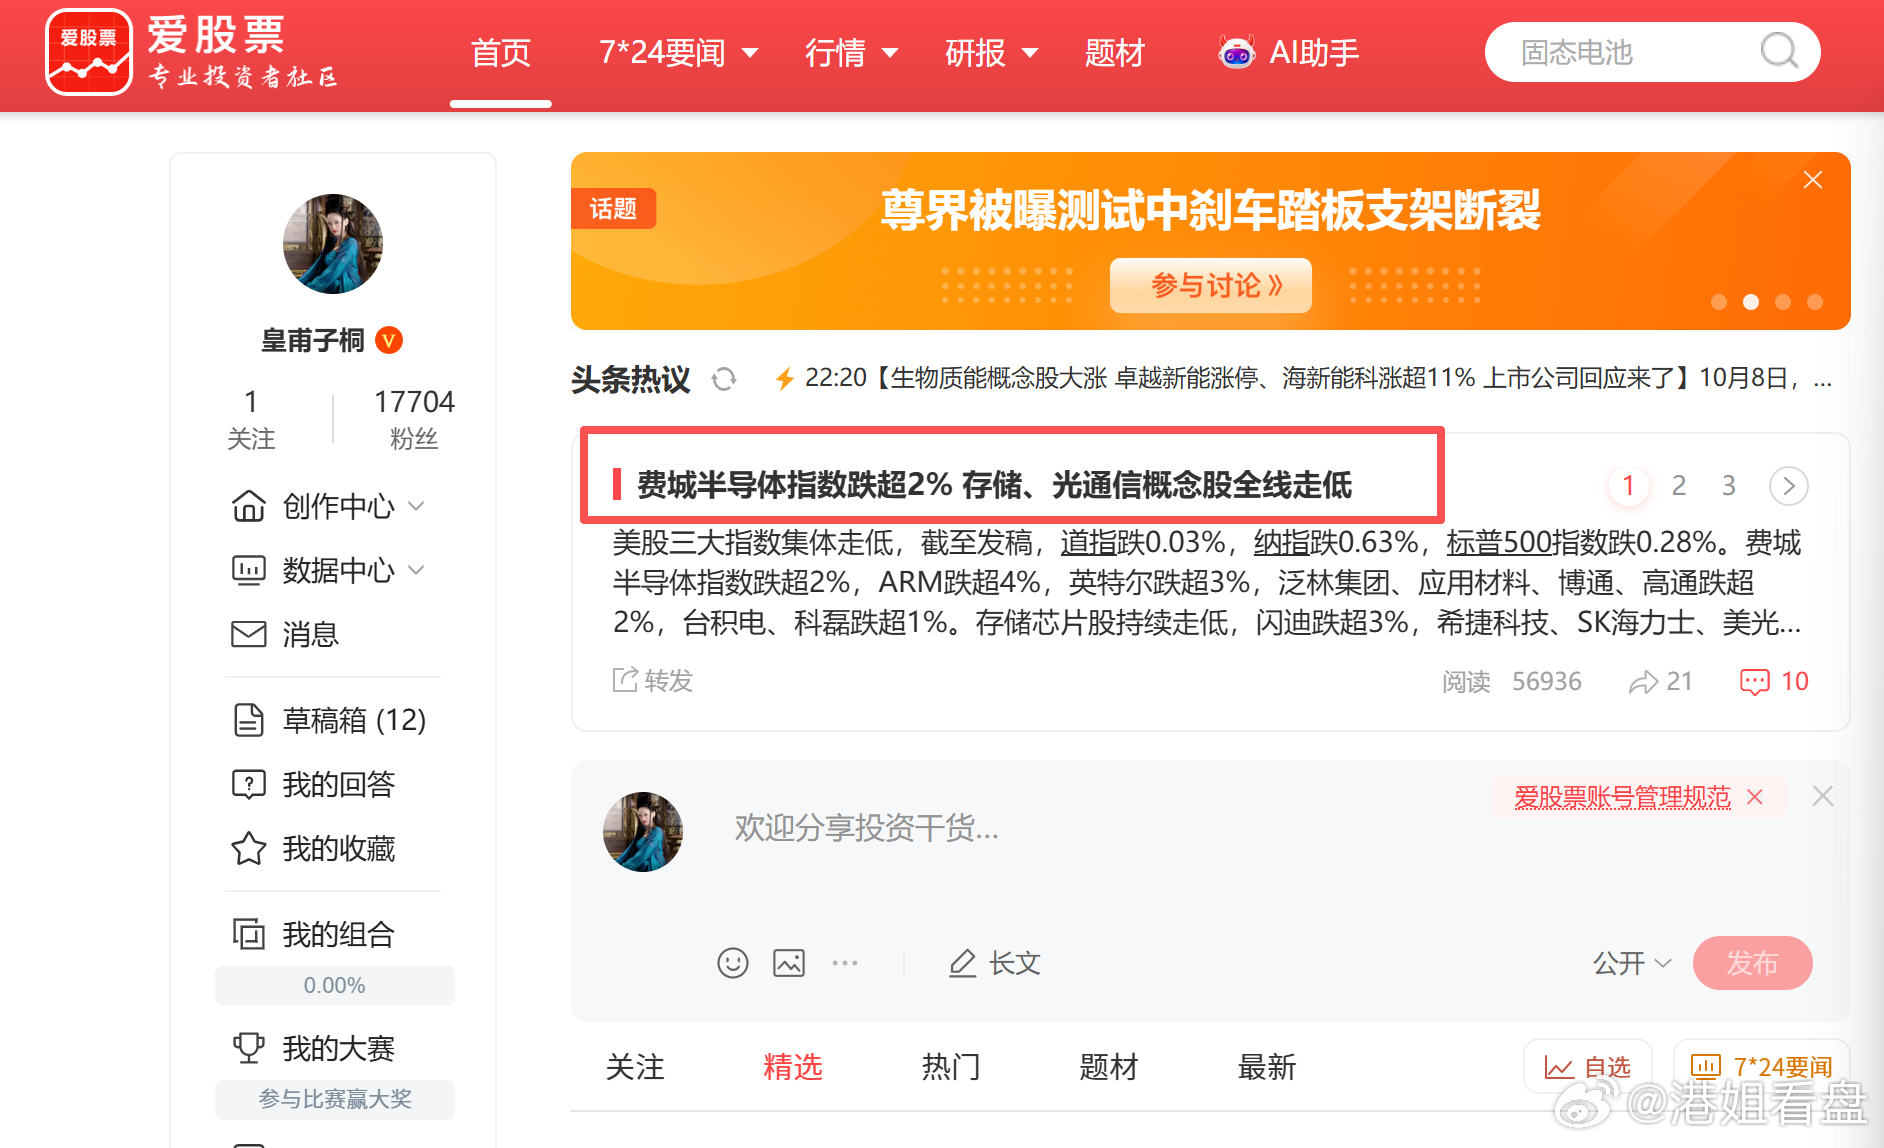Image resolution: width=1884 pixels, height=1148 pixels.
Task: Click the 数据中心 monitor icon
Action: [249, 570]
